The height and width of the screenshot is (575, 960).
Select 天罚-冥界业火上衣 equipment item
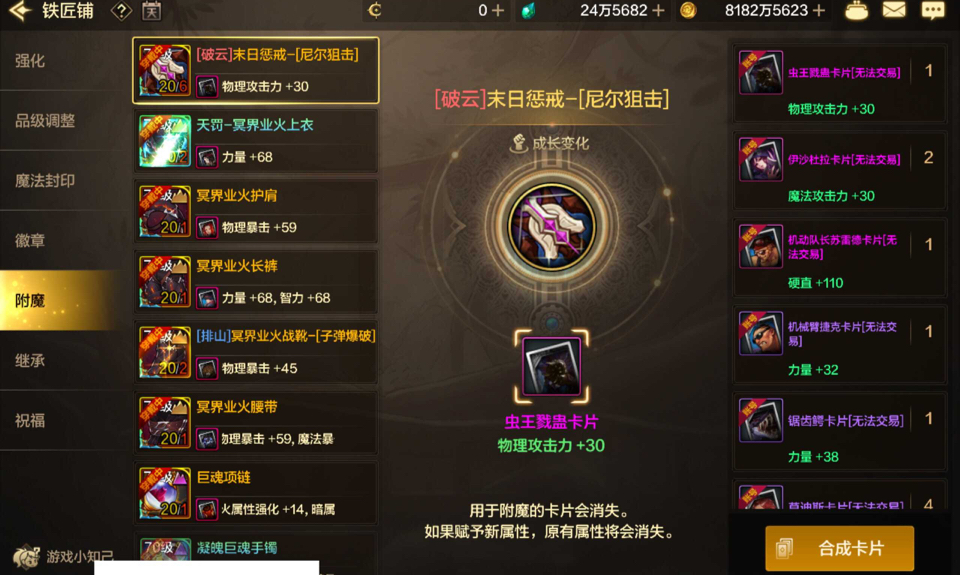pos(256,141)
